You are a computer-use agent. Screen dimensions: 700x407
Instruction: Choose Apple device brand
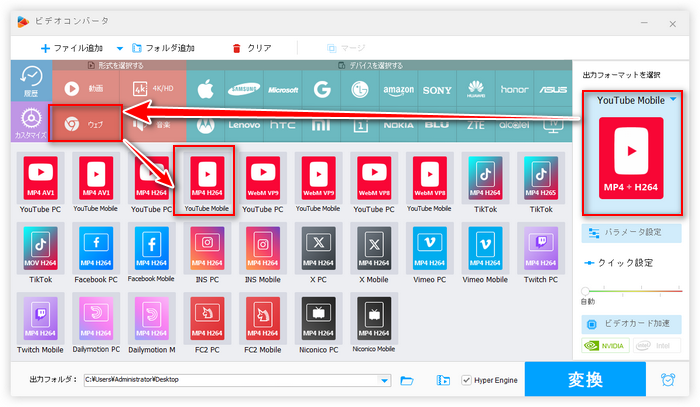206,90
